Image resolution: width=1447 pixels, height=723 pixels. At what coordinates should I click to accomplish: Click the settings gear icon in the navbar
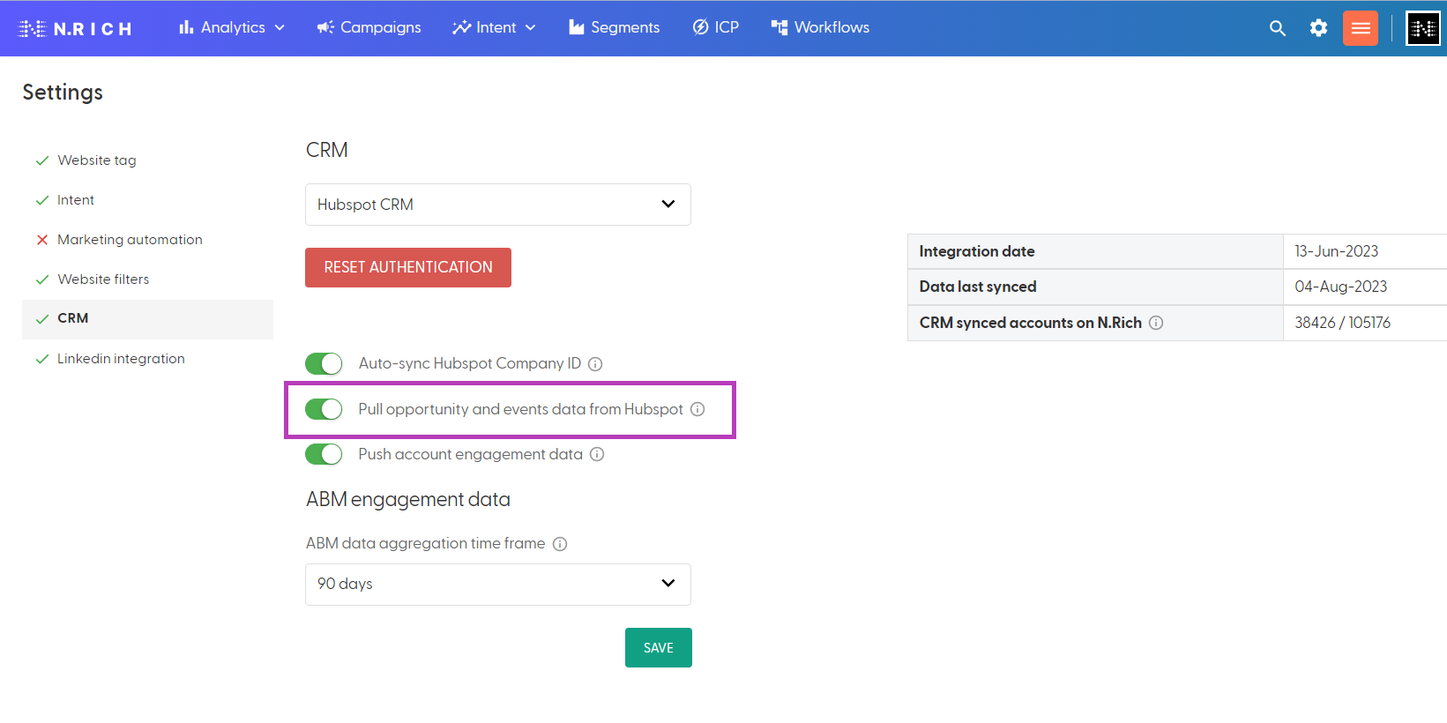1318,28
